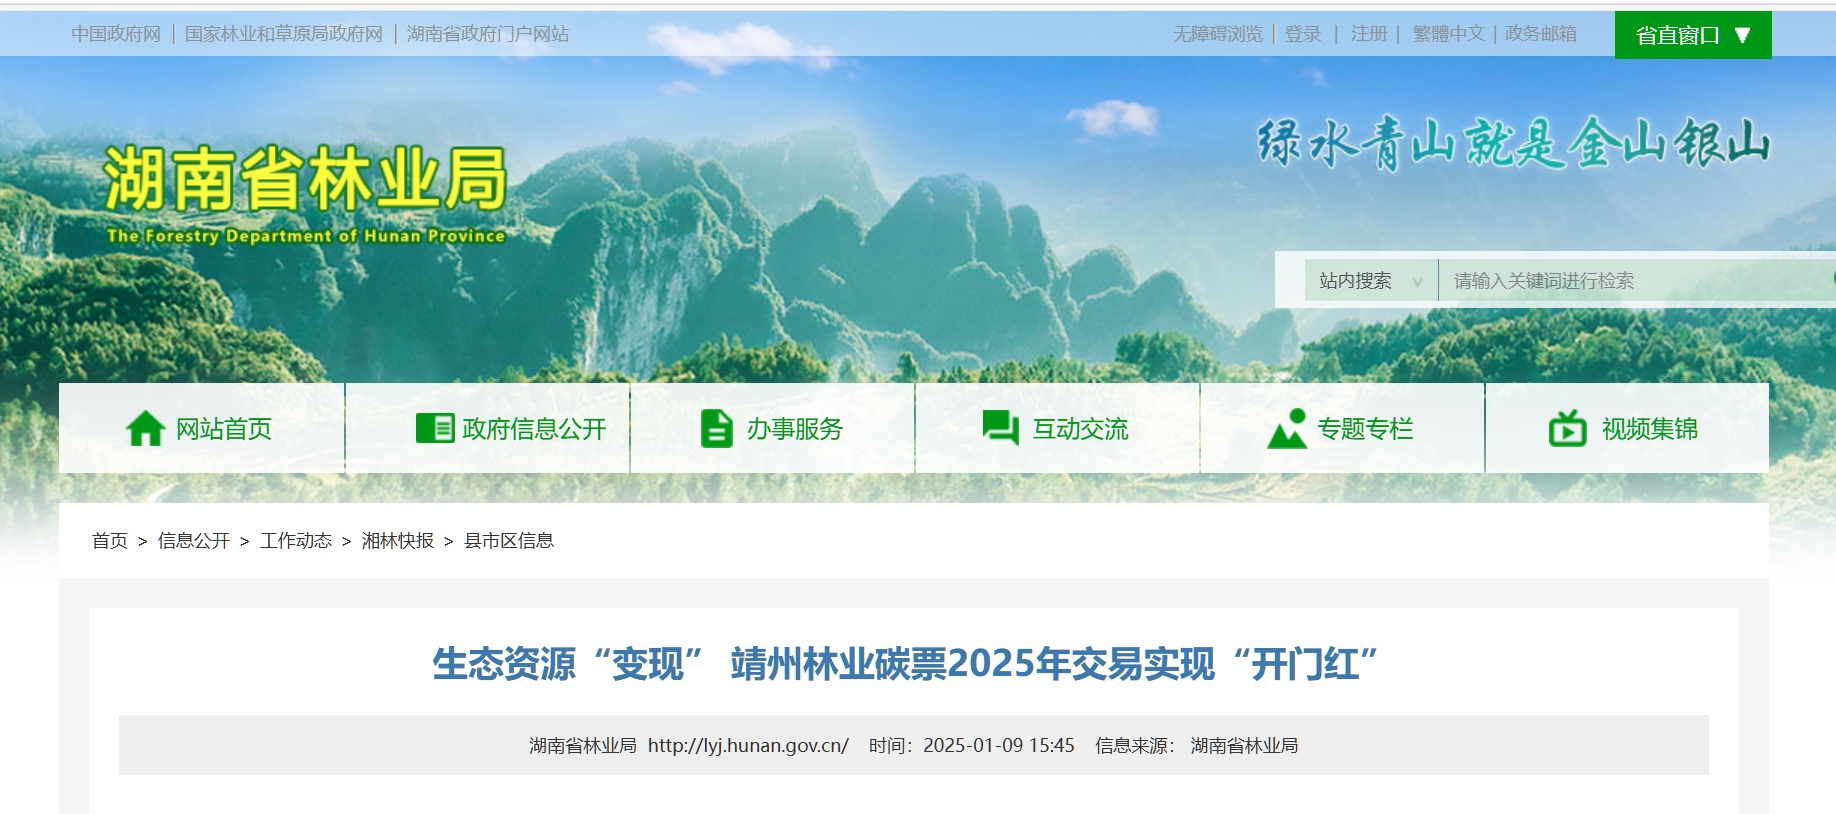The width and height of the screenshot is (1836, 814).
Task: Open the 中国政府网 link
Action: tap(116, 34)
